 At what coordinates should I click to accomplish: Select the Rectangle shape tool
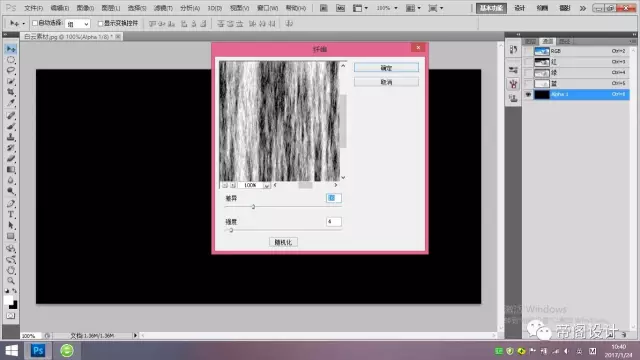tap(11, 236)
